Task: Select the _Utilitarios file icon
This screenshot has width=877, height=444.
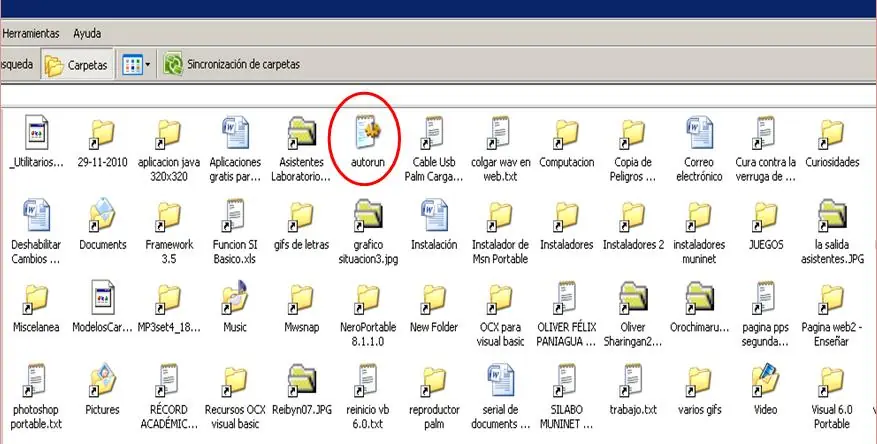Action: click(37, 133)
